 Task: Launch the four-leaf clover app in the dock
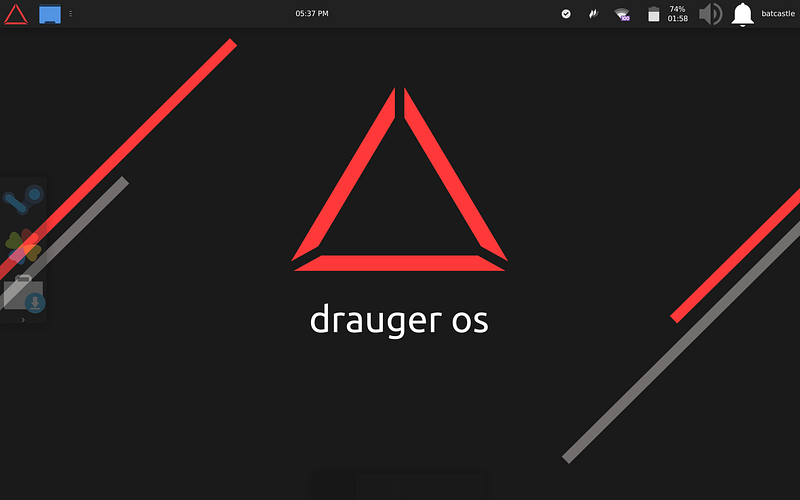pos(23,247)
